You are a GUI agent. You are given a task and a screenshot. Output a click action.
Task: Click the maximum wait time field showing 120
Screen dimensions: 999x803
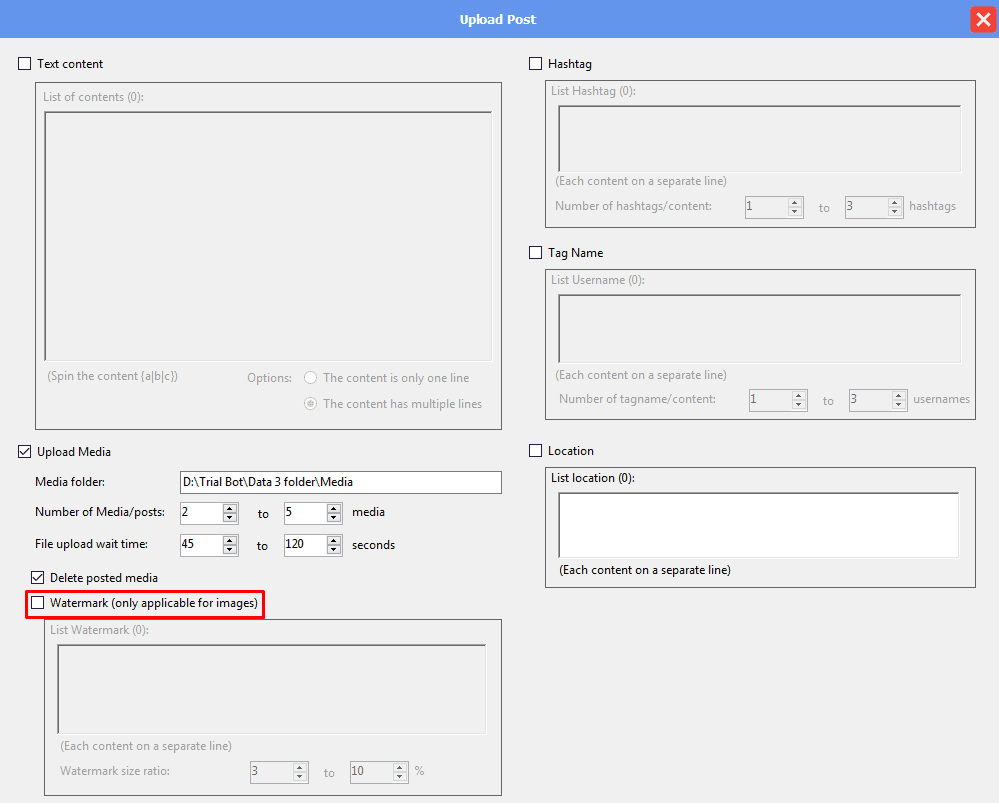[304, 545]
